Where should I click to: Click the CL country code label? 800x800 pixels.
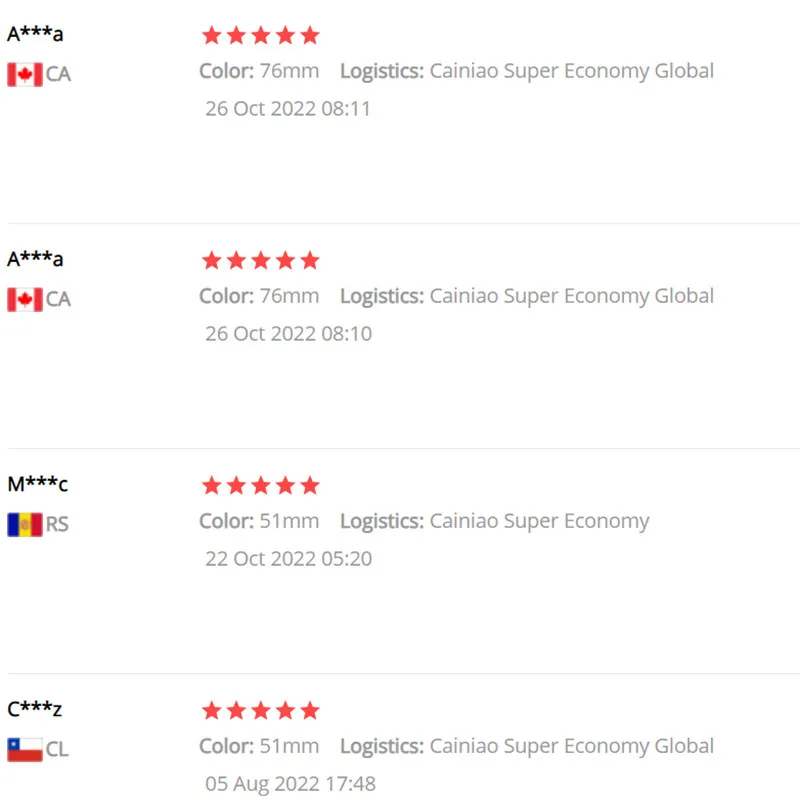click(57, 749)
